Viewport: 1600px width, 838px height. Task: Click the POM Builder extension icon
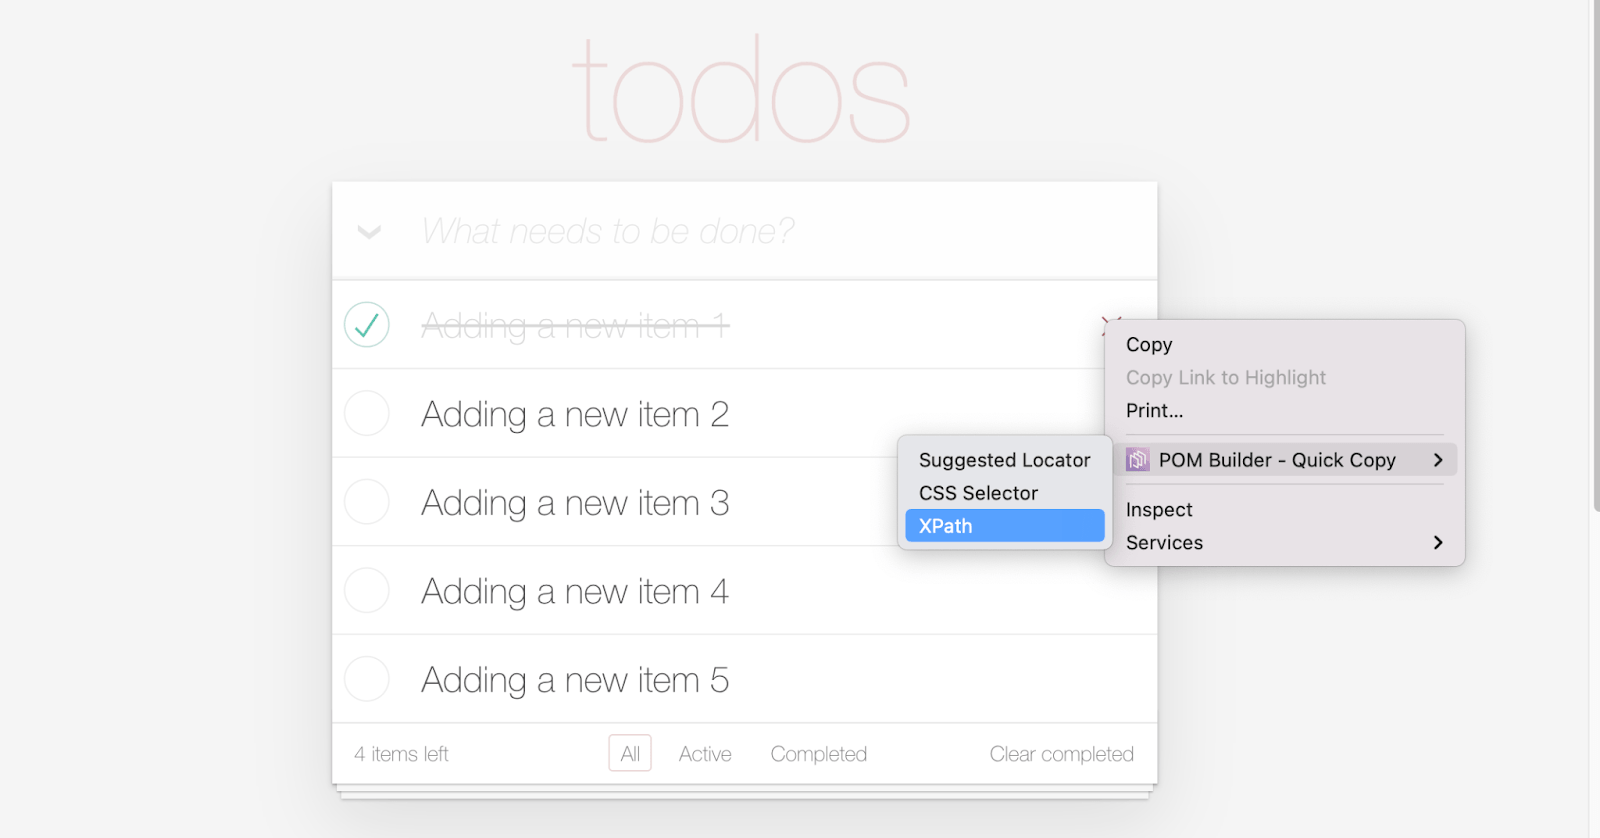click(1137, 460)
